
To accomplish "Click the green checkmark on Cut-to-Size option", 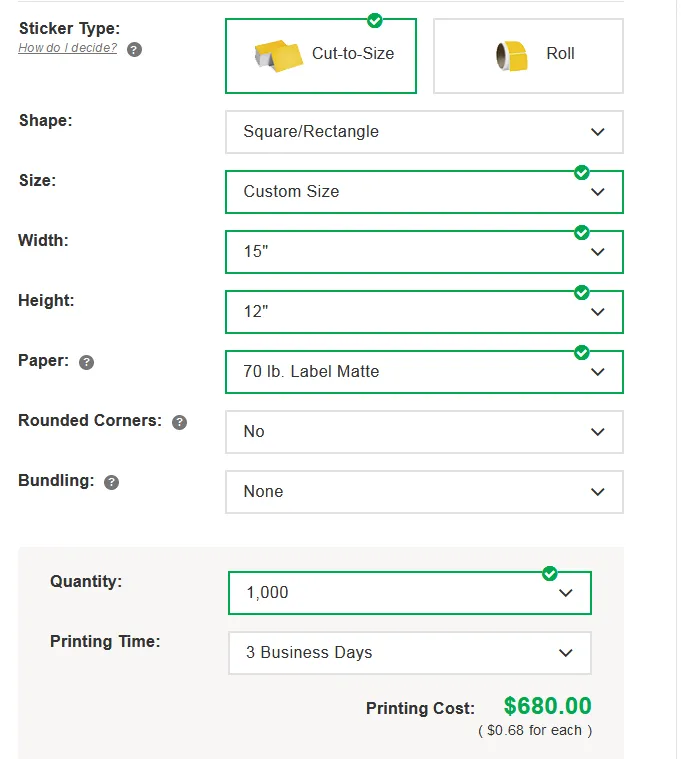I will pyautogui.click(x=375, y=20).
